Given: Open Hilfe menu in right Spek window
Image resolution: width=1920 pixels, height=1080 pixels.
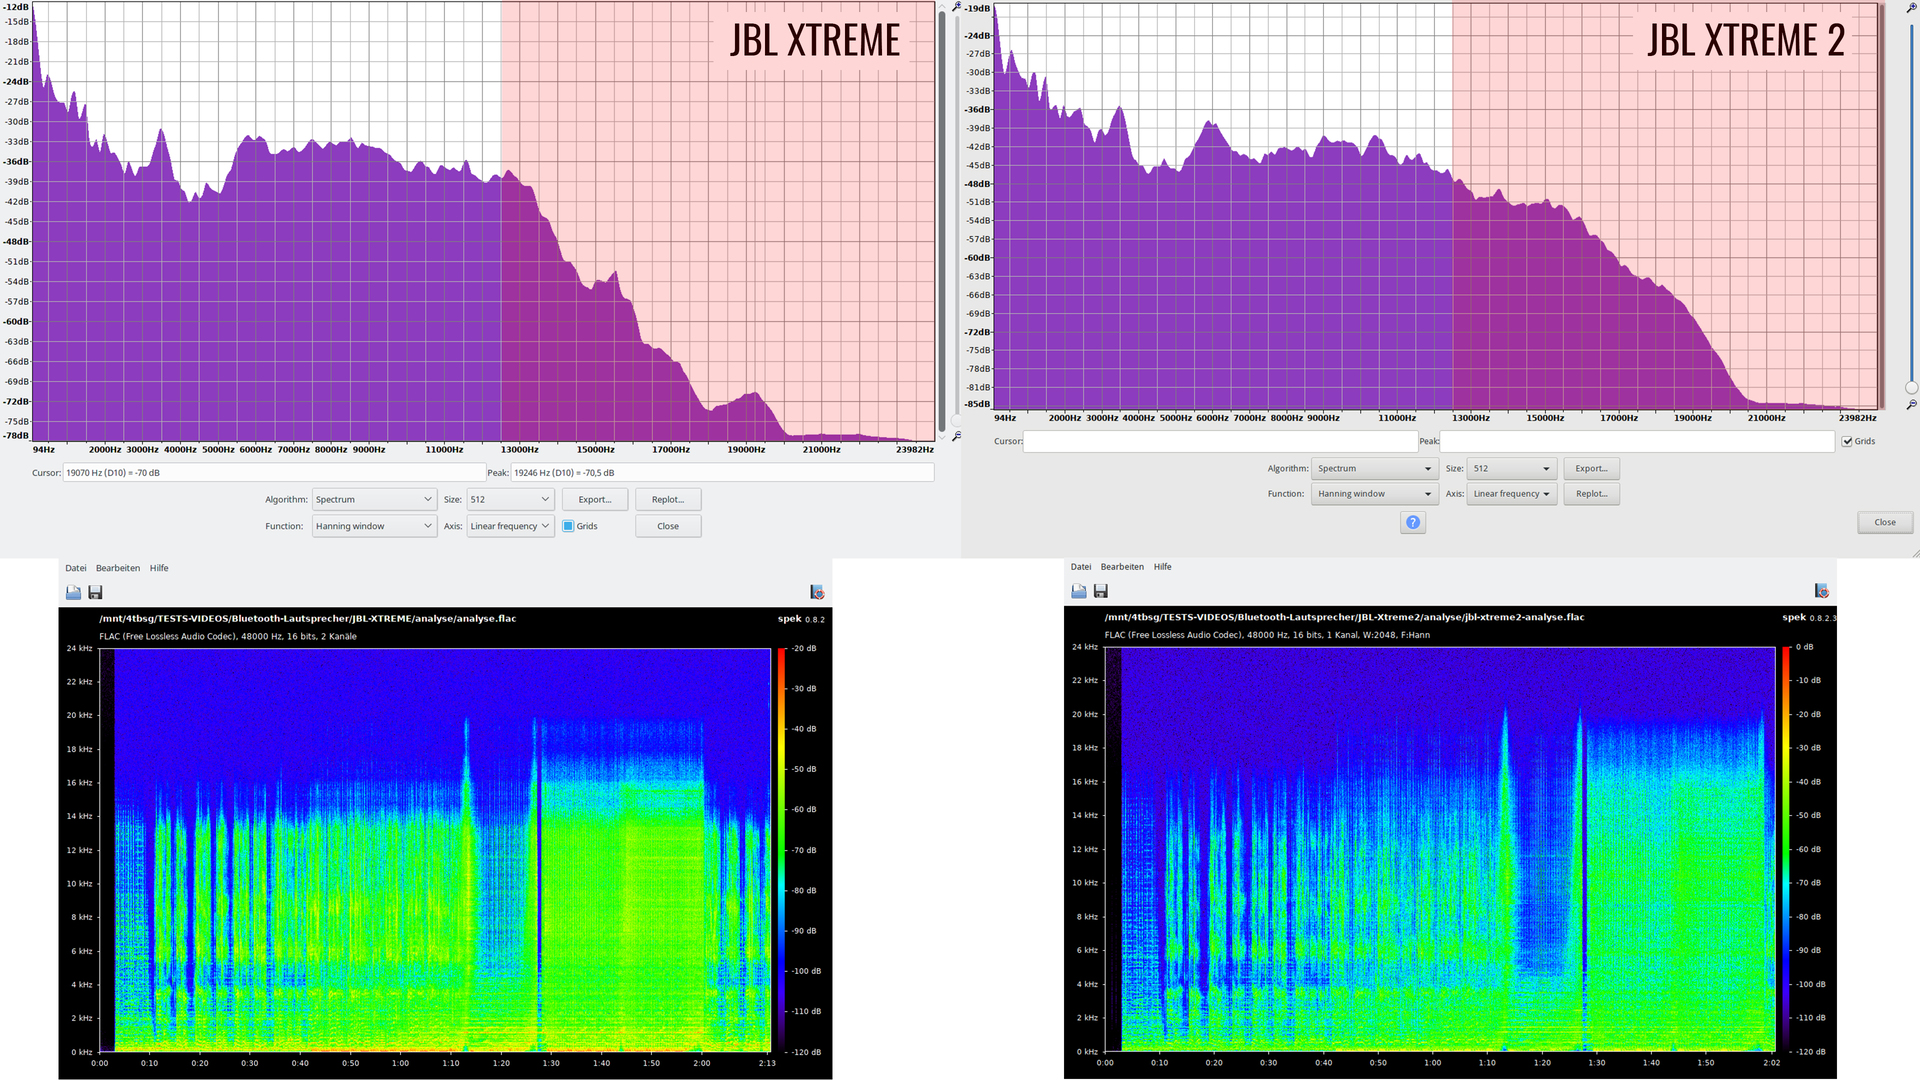Looking at the screenshot, I should tap(1162, 567).
